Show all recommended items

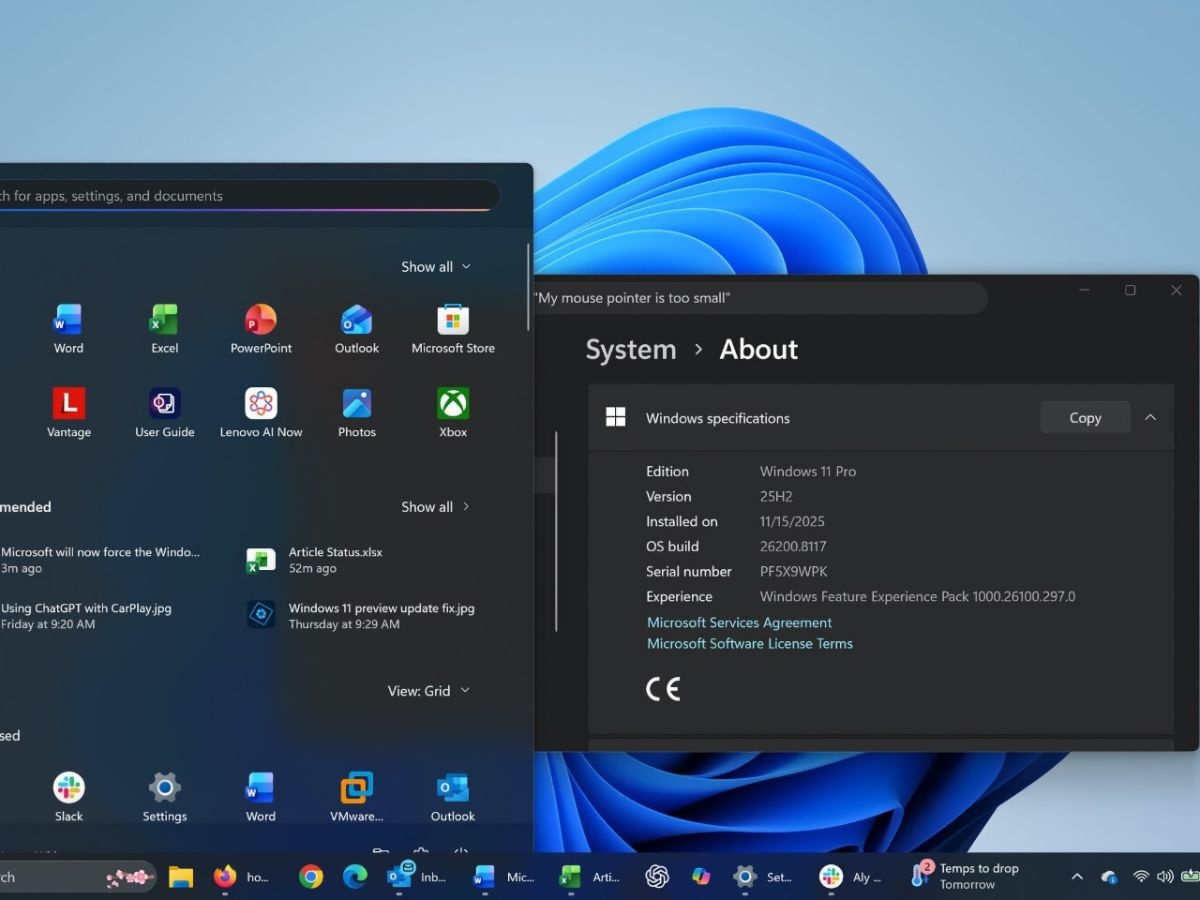point(435,507)
